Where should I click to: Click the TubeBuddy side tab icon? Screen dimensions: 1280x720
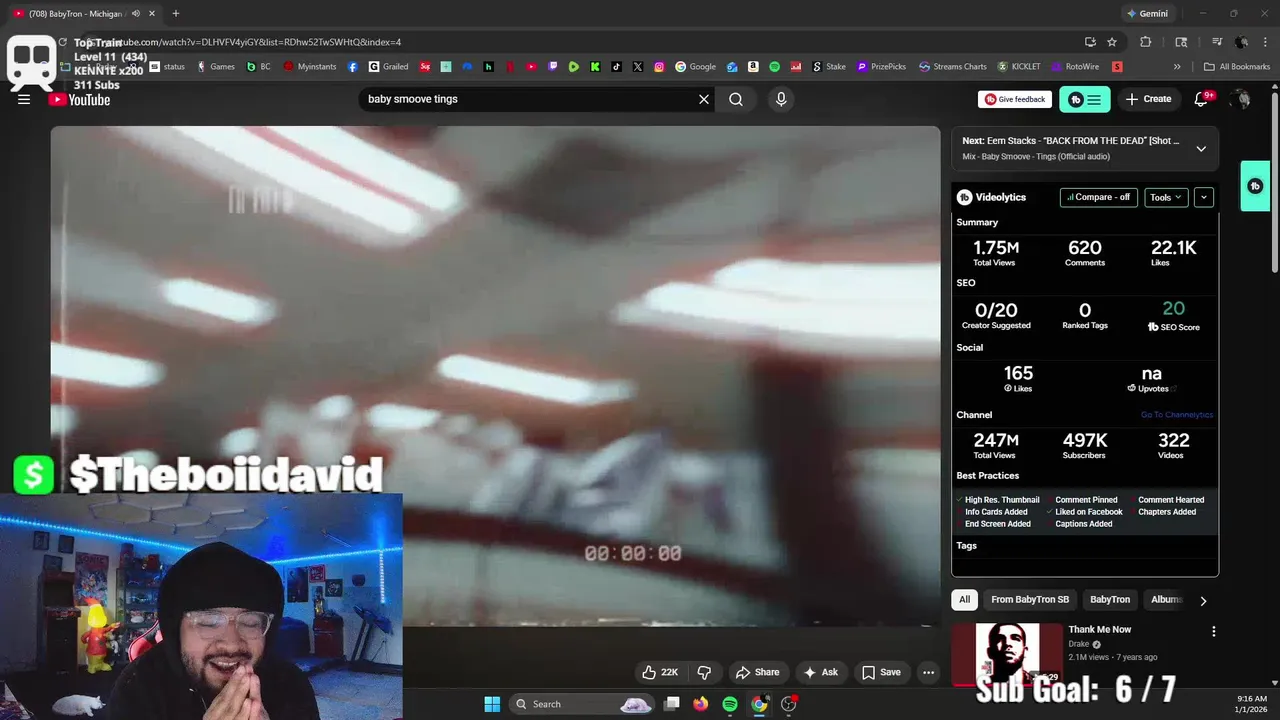1255,186
